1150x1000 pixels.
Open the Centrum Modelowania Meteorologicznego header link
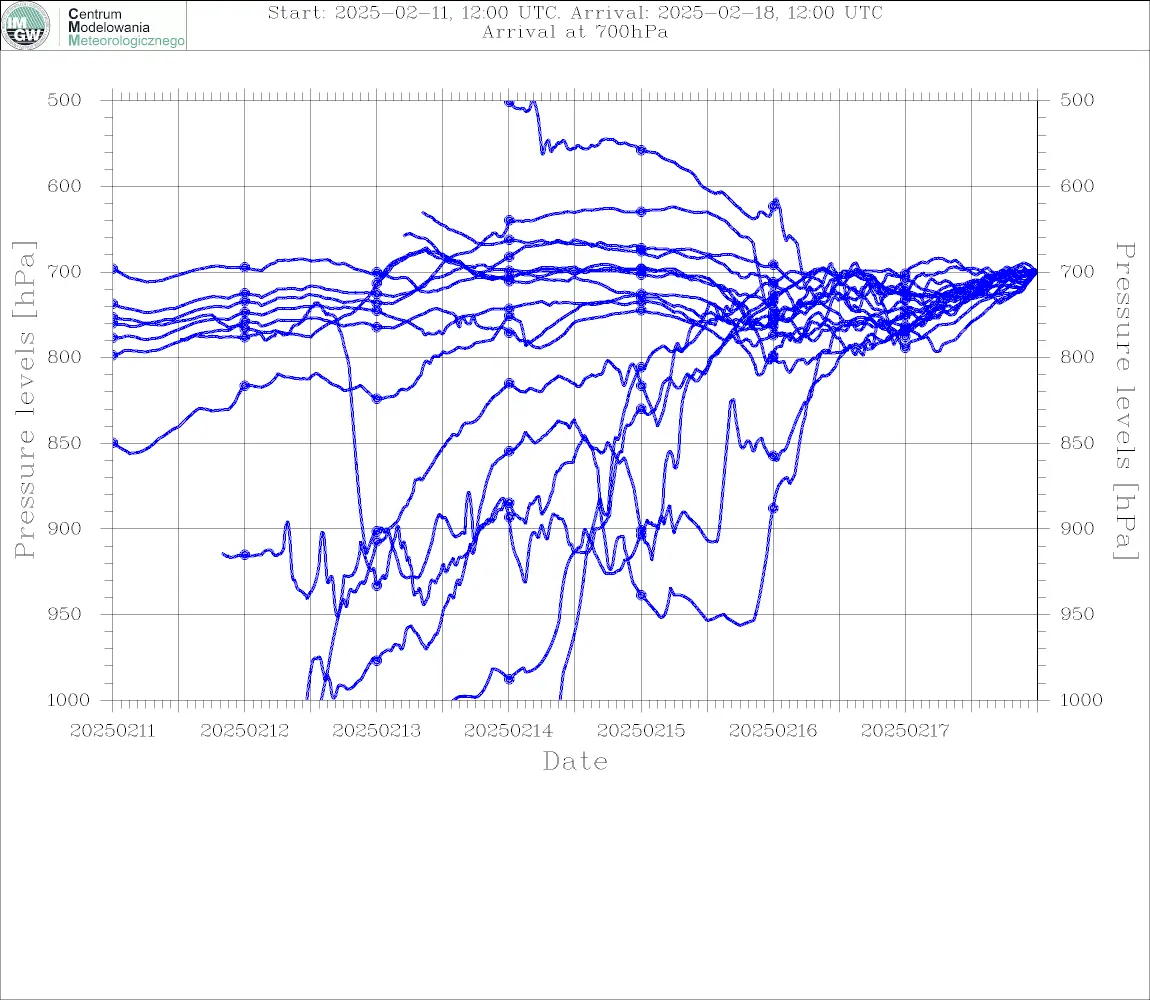(x=125, y=27)
